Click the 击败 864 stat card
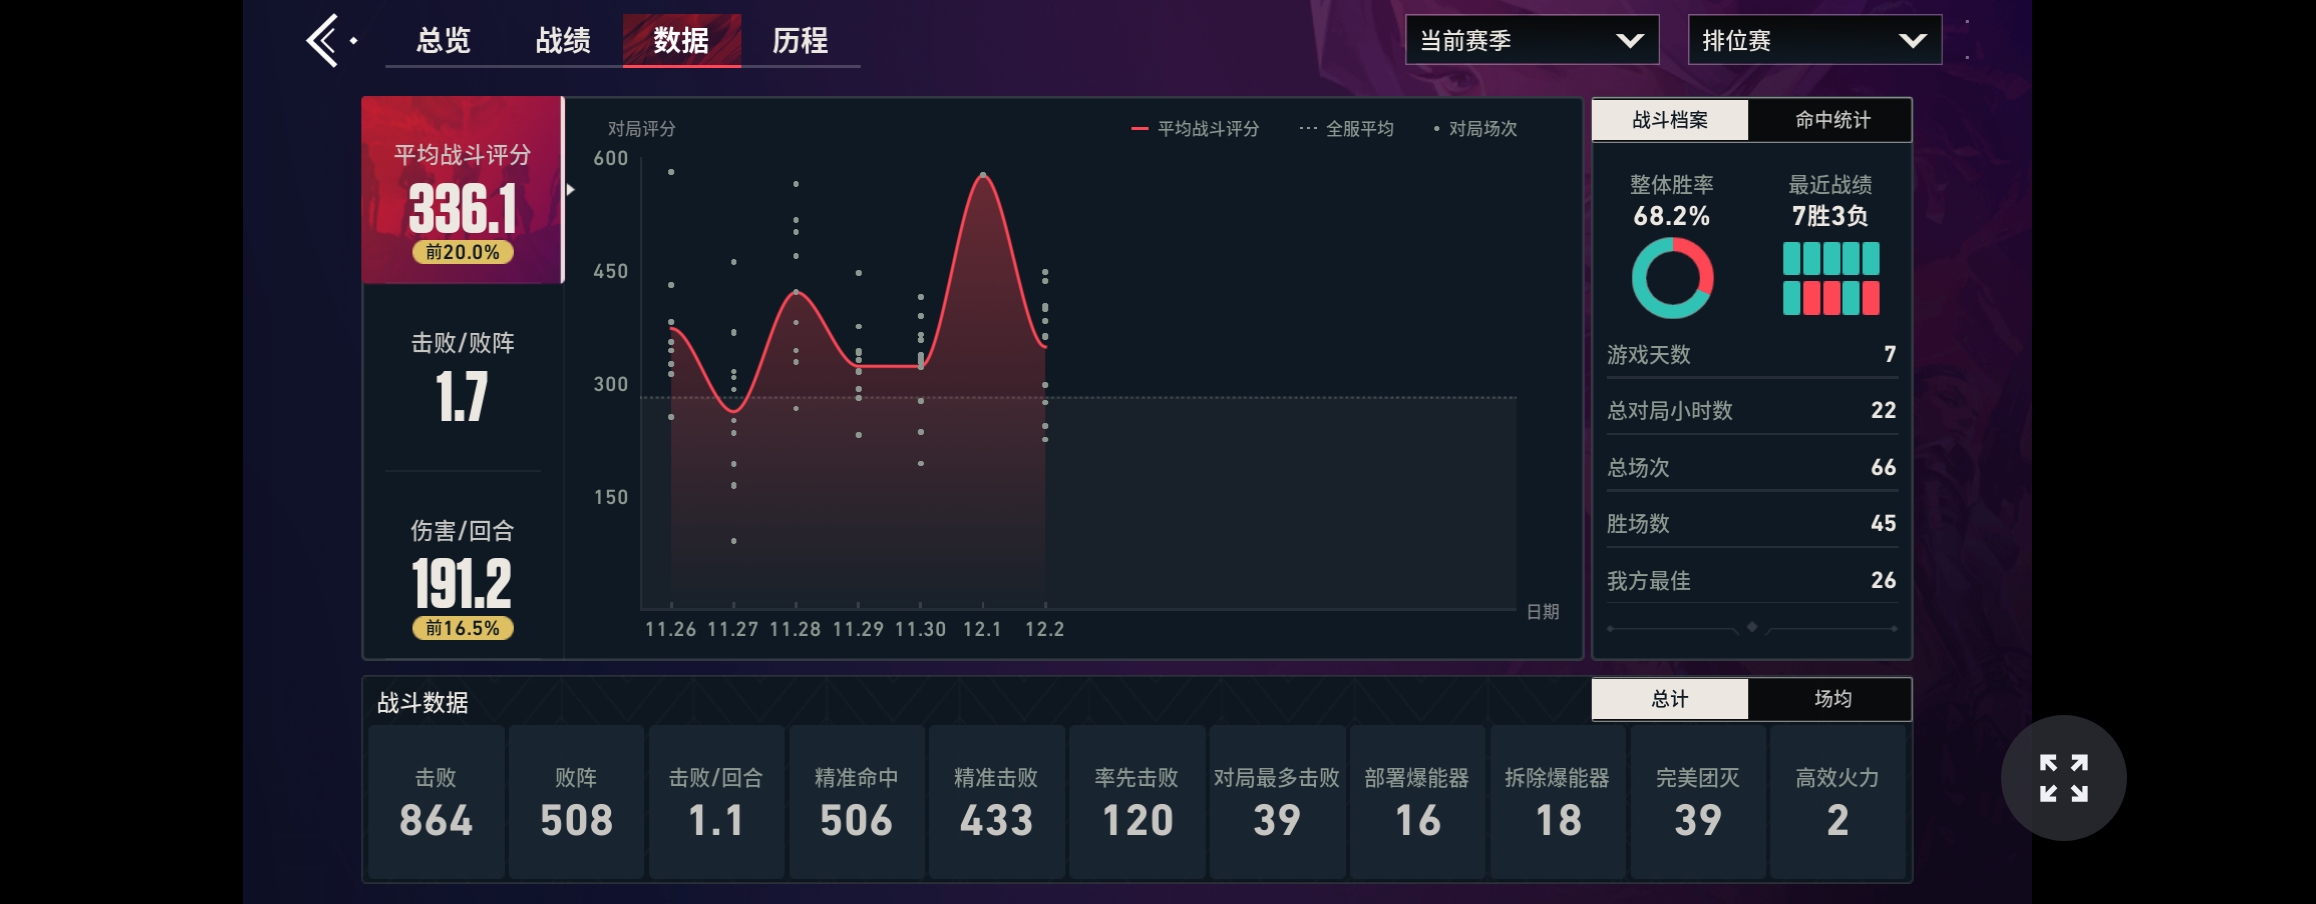 click(436, 803)
